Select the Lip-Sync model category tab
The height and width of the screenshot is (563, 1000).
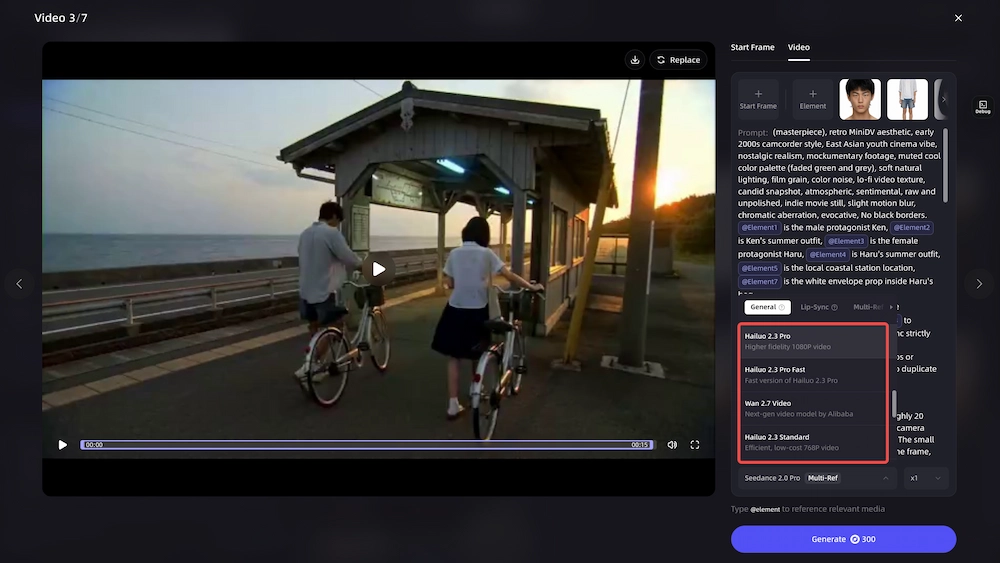pyautogui.click(x=818, y=307)
